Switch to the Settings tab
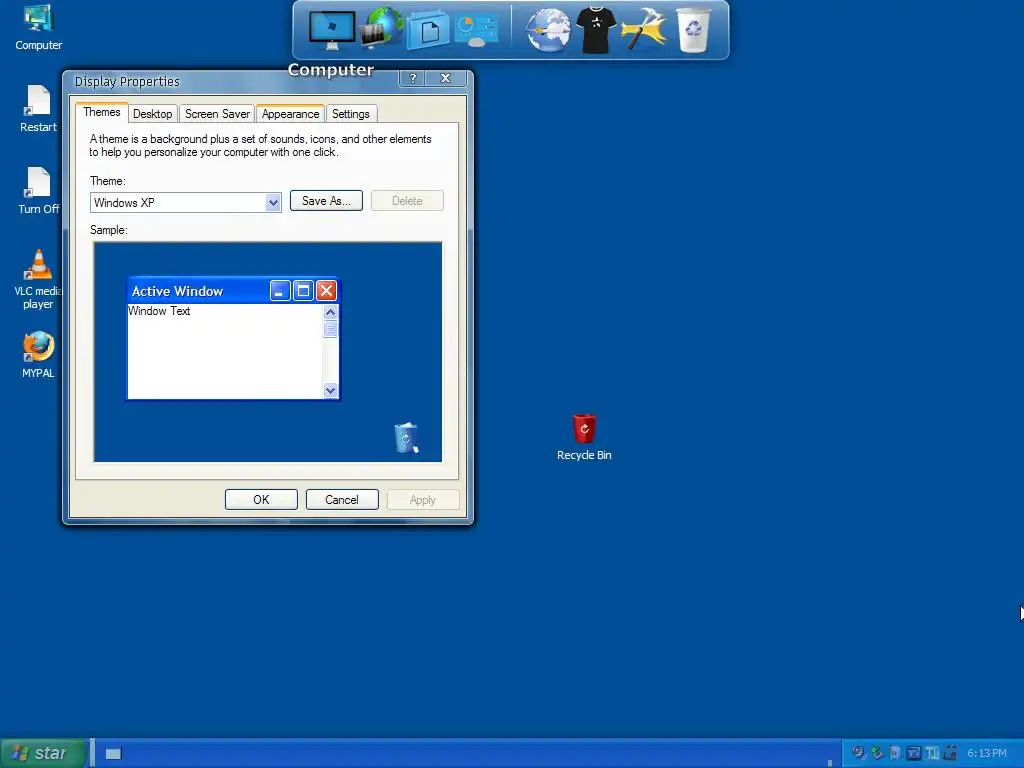 (x=351, y=114)
